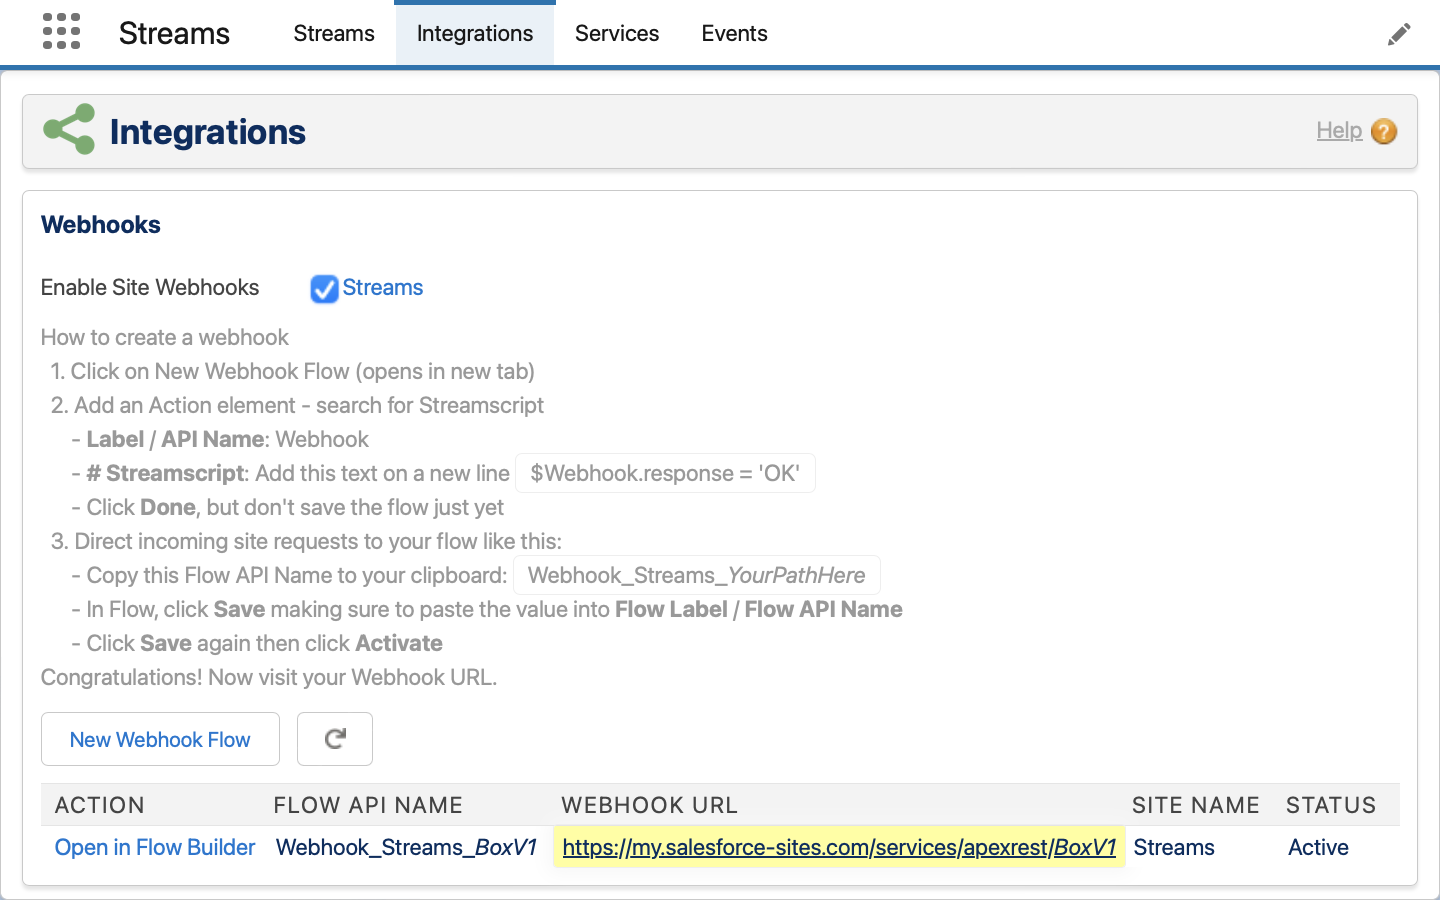The image size is (1440, 900).
Task: Click the orange Help question mark icon
Action: pyautogui.click(x=1384, y=131)
